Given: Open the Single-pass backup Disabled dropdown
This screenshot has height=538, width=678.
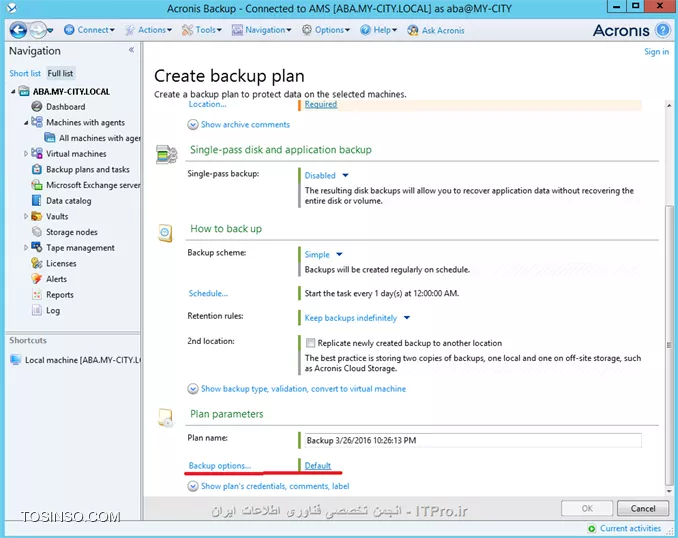Looking at the screenshot, I should click(x=326, y=176).
